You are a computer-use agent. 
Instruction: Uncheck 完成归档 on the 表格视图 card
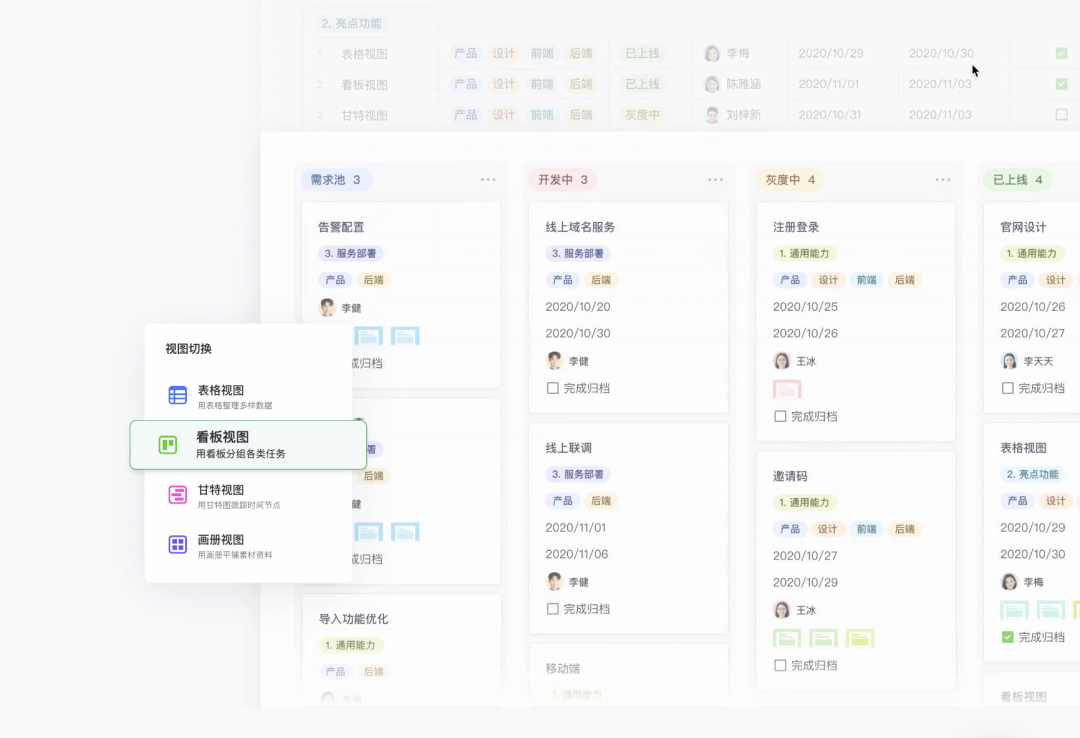(1007, 637)
